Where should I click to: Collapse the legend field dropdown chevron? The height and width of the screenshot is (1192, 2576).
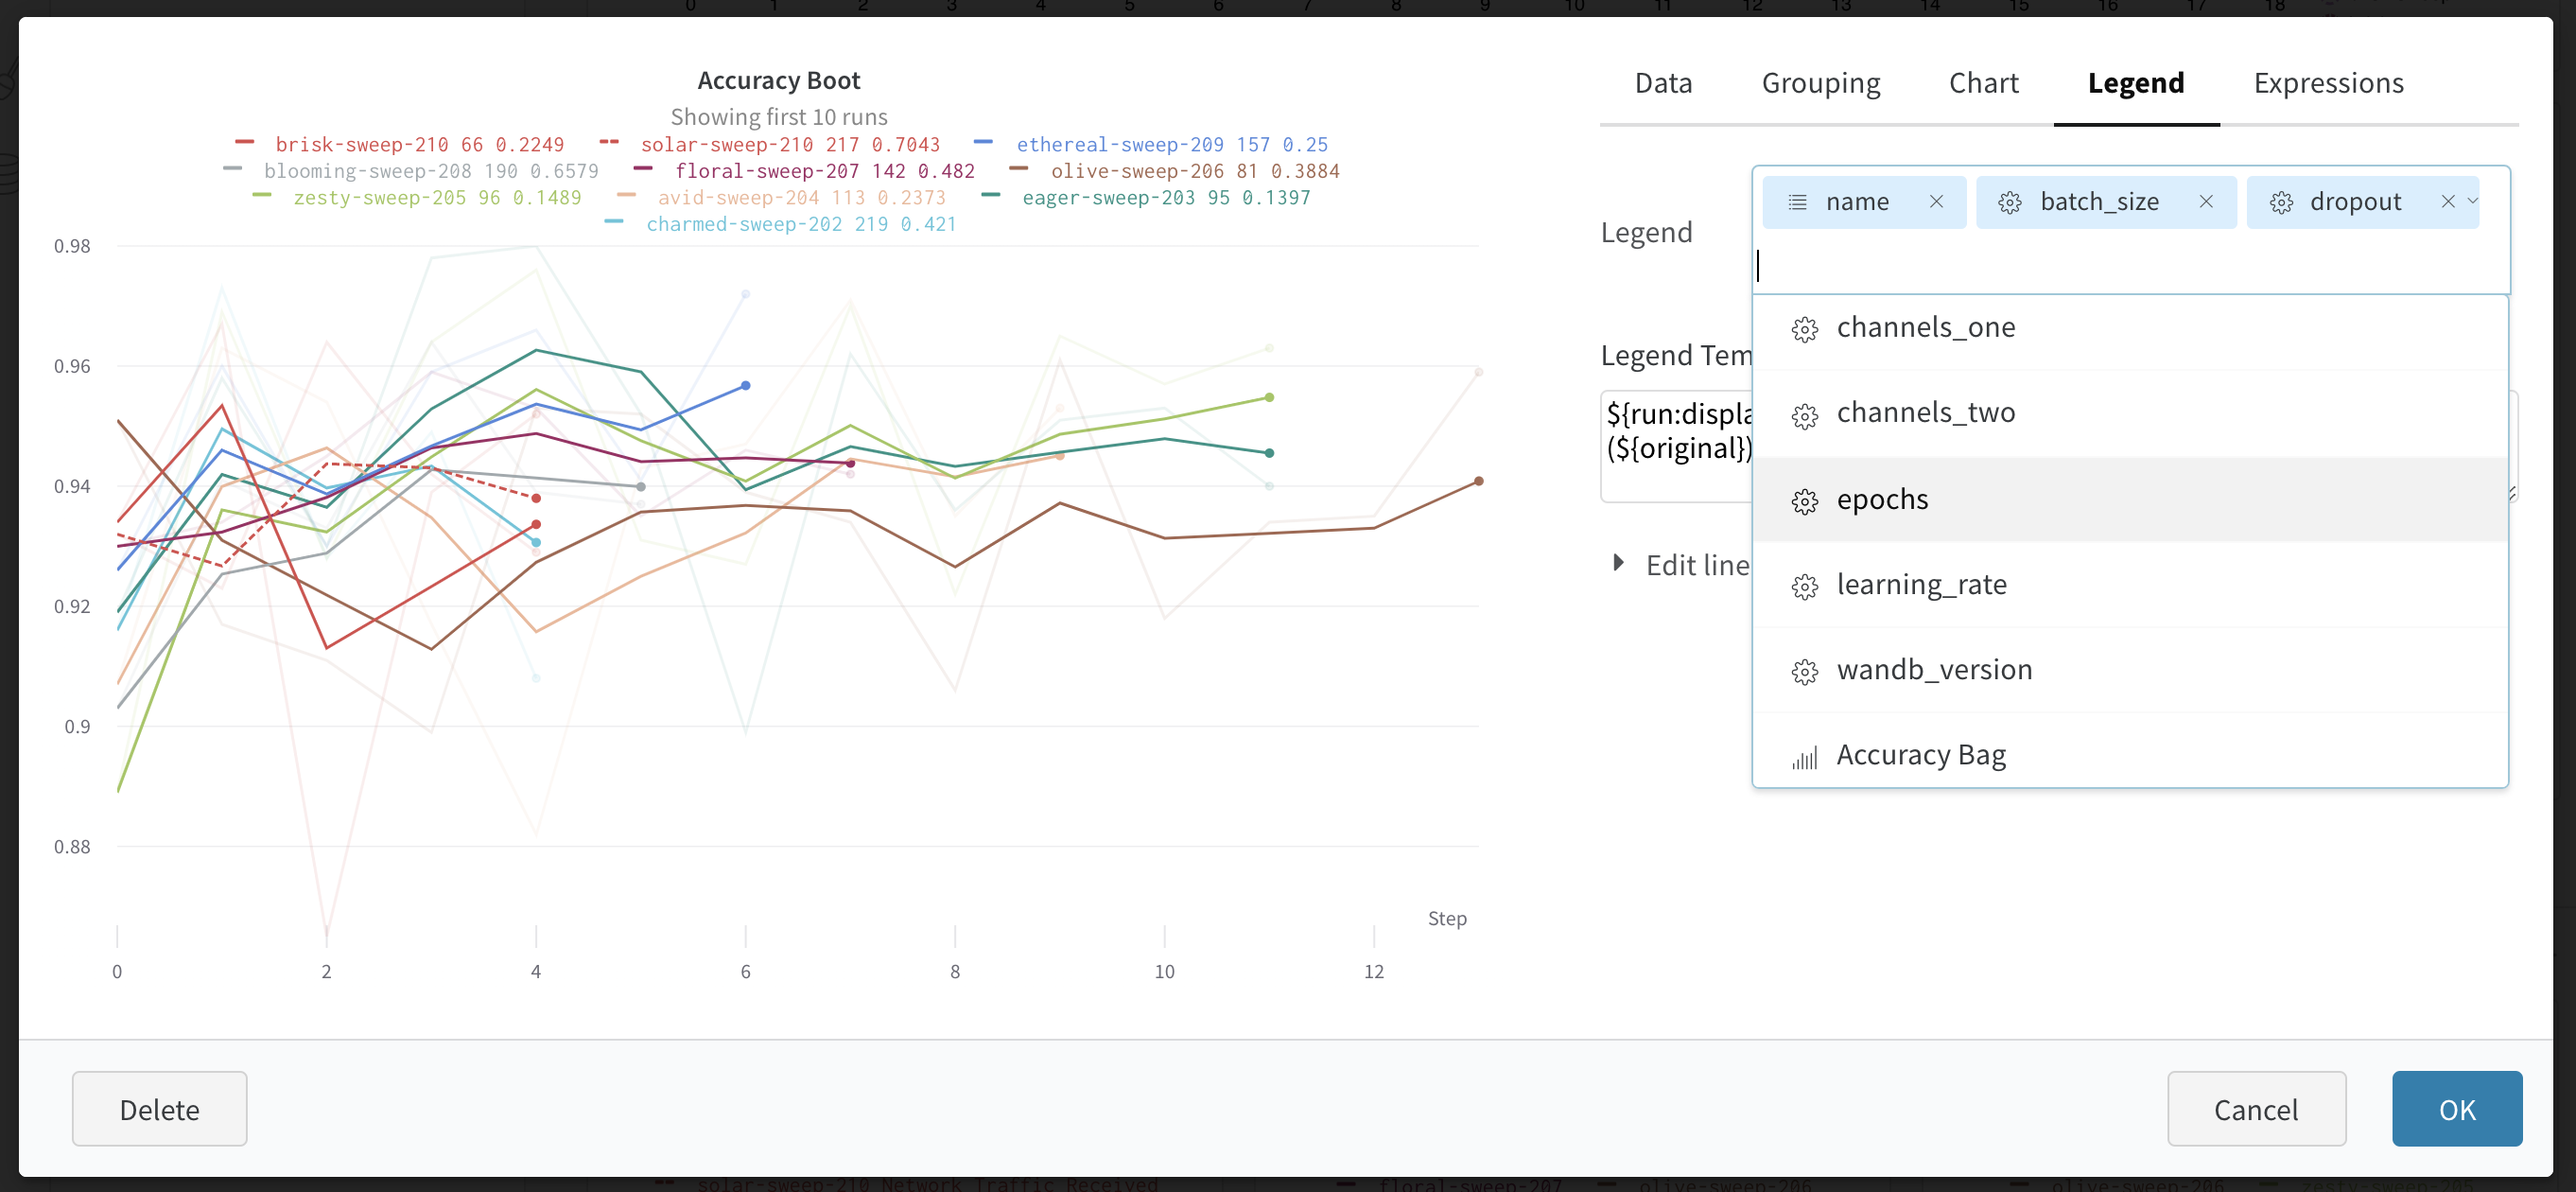2473,201
